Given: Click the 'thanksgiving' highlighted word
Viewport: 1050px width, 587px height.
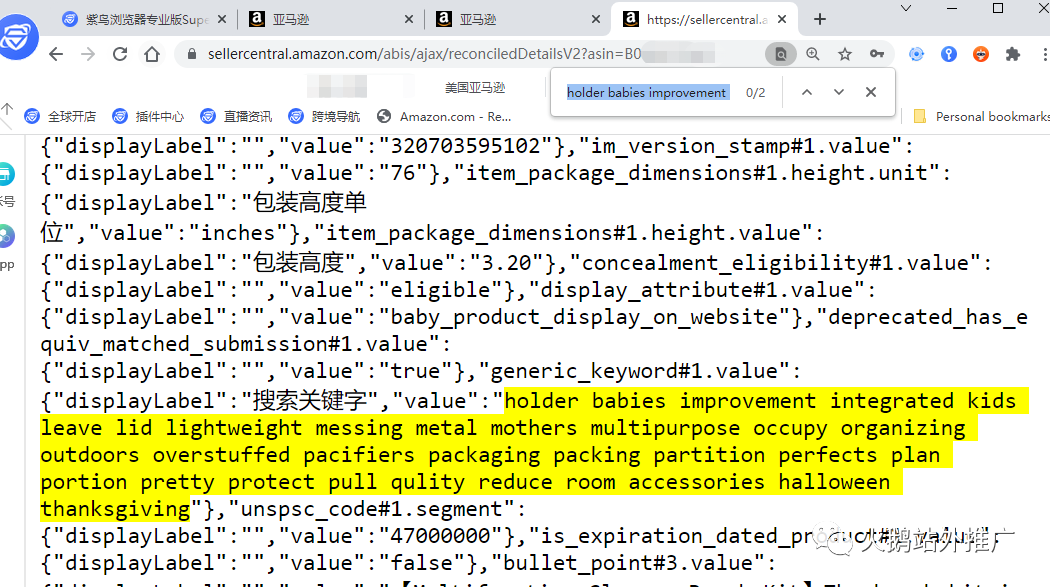Looking at the screenshot, I should pyautogui.click(x=115, y=509).
